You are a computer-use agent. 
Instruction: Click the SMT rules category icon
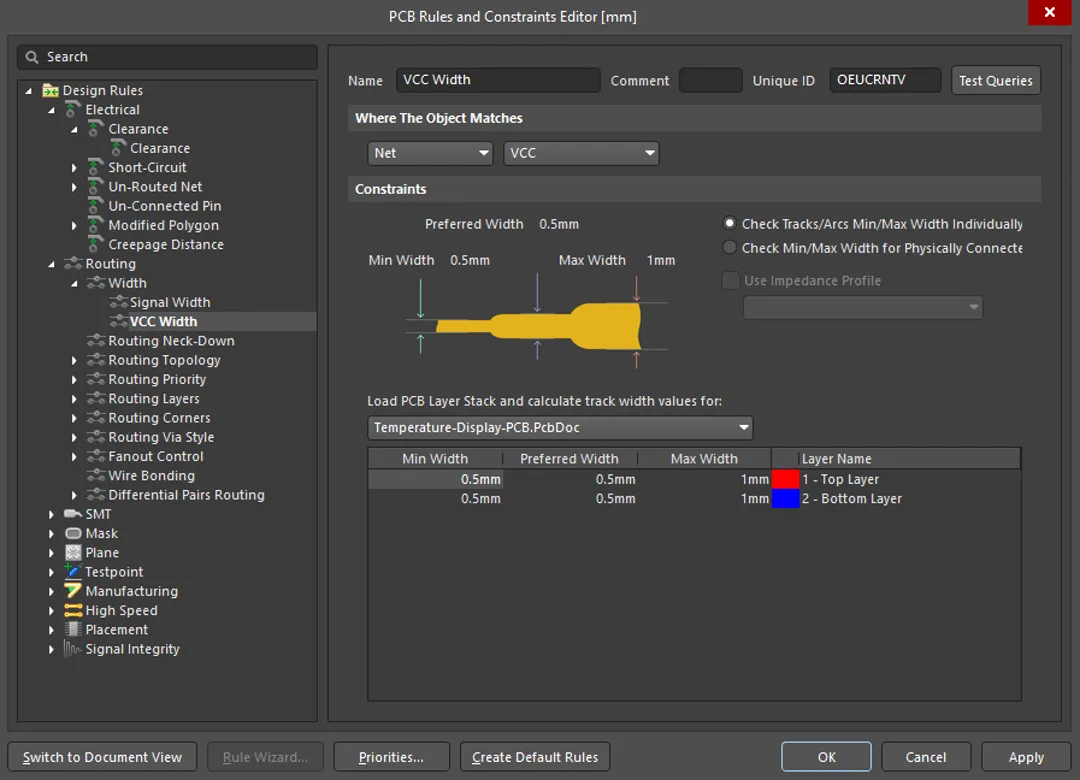click(73, 513)
